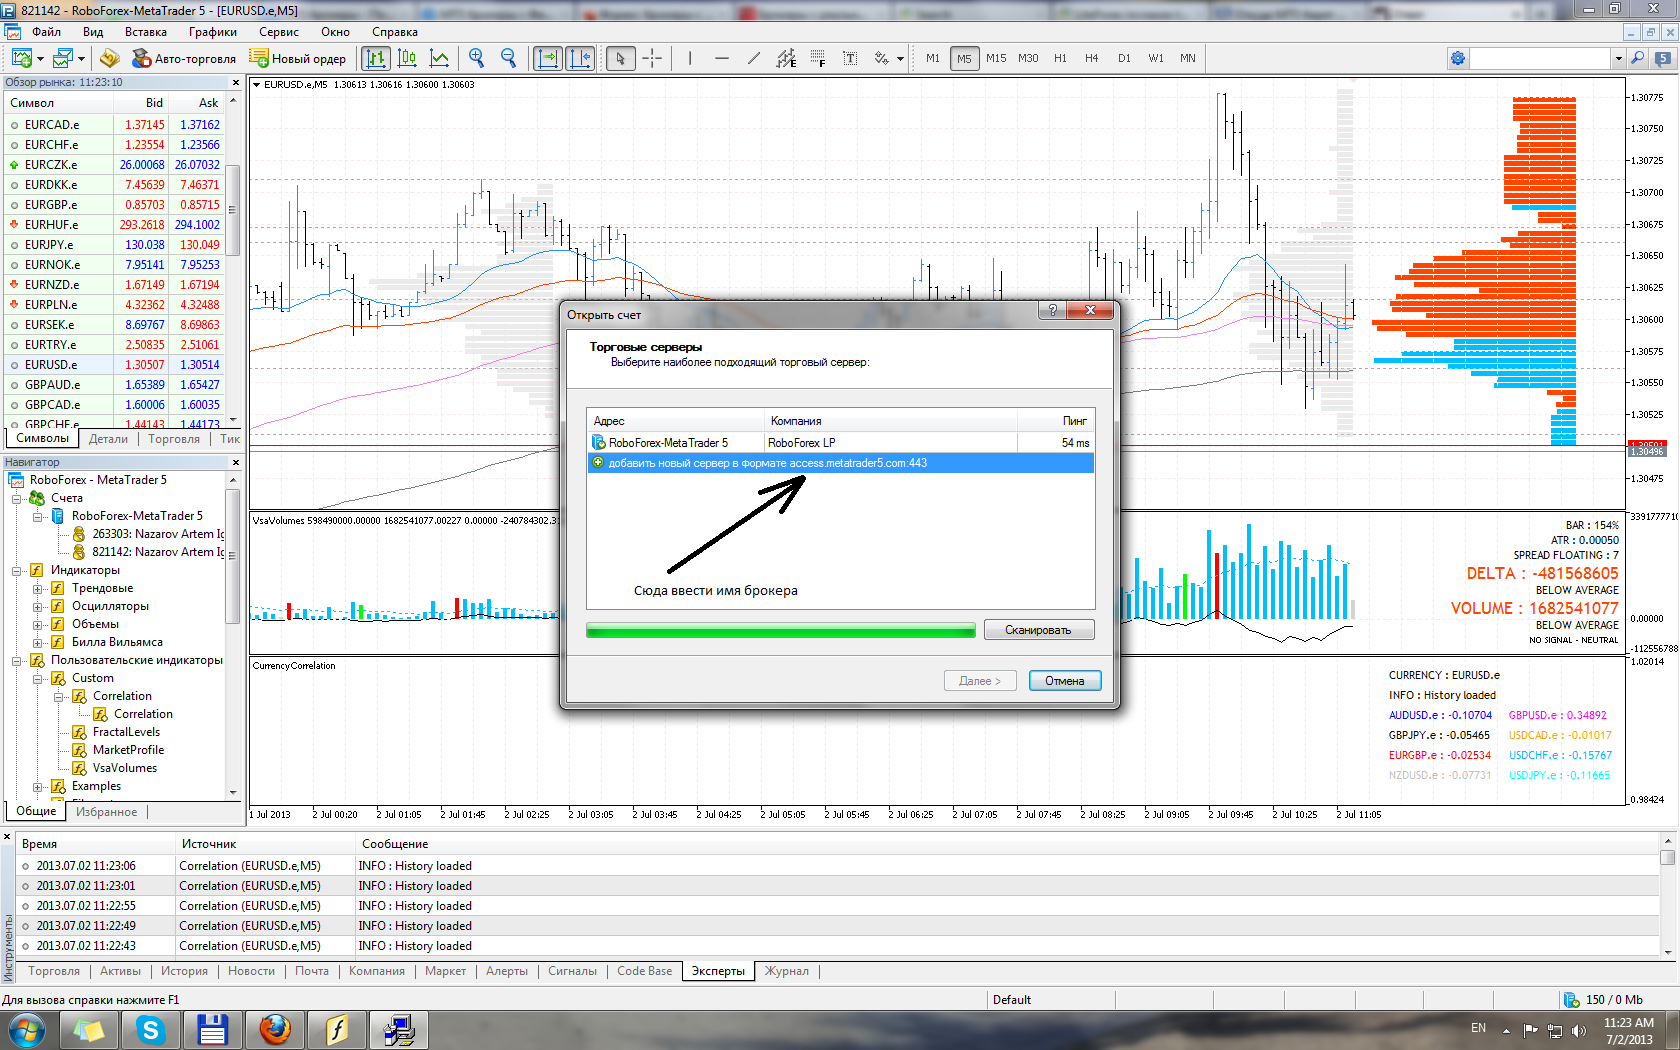Launch MetaEditor from the yellow toolbar icon
1680x1050 pixels.
click(110, 58)
